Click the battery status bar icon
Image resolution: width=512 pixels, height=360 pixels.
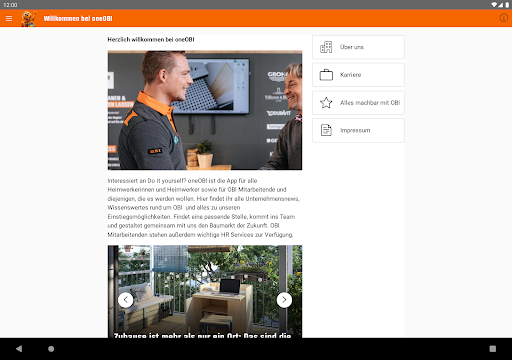tap(507, 5)
